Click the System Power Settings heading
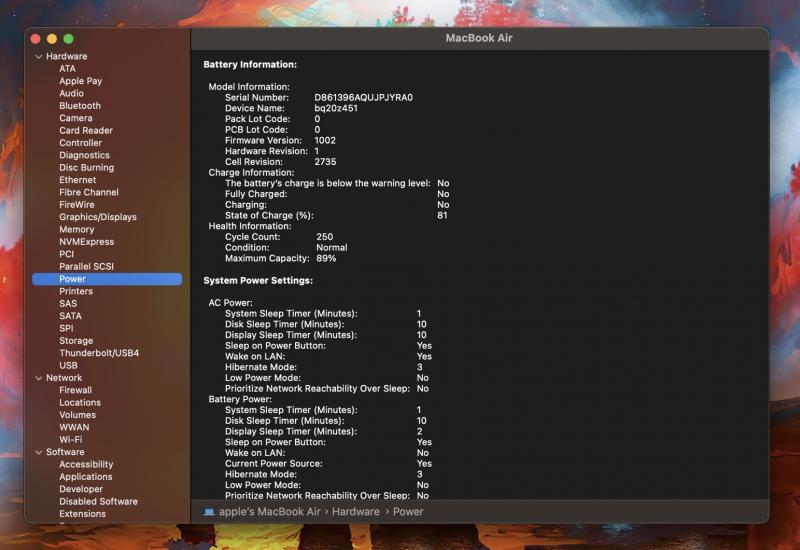 (258, 281)
